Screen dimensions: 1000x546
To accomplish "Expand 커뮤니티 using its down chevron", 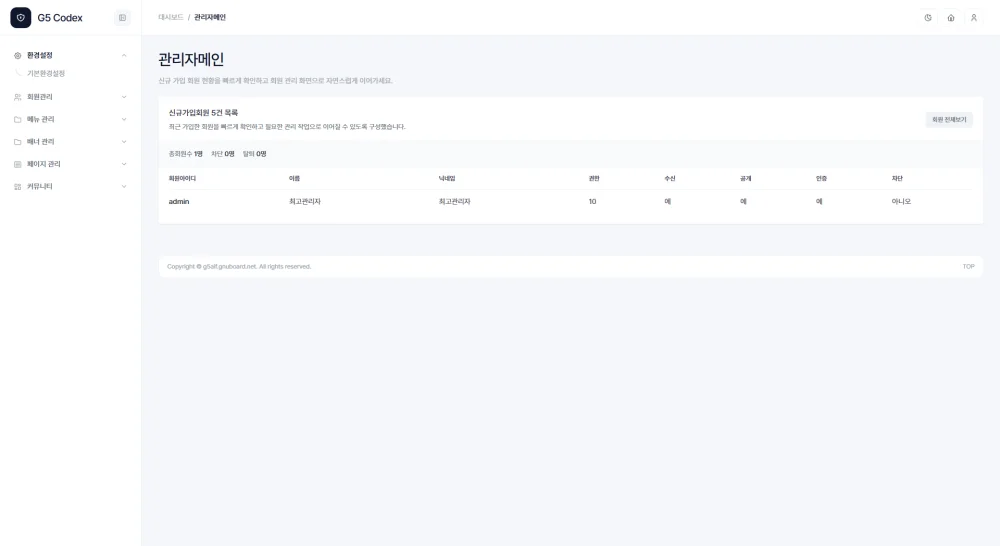I will coord(124,186).
